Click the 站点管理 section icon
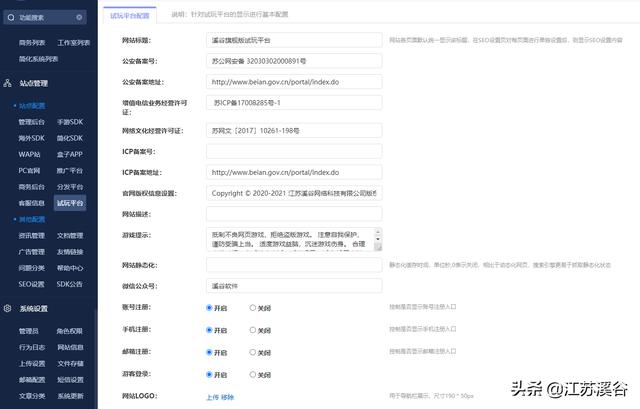Image resolution: width=640 pixels, height=409 pixels. click(x=9, y=83)
